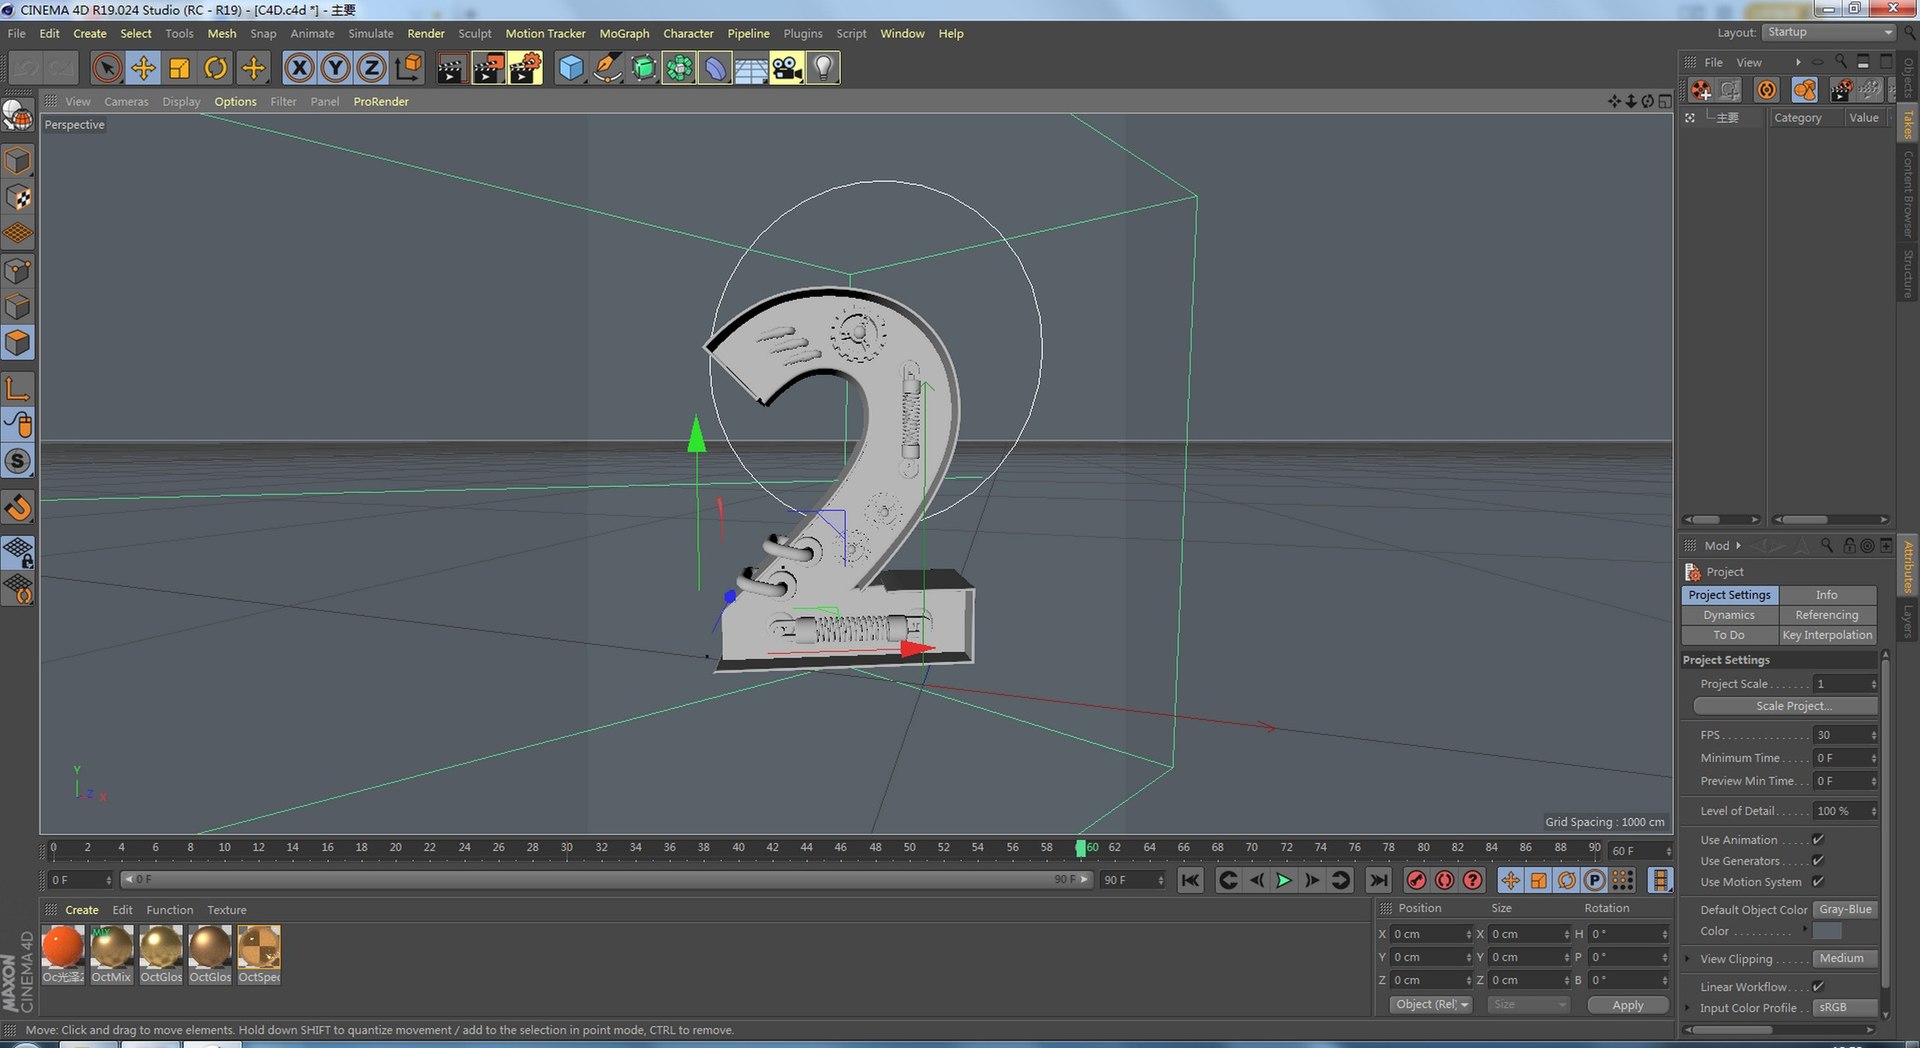Screen dimensions: 1920x1048
Task: Toggle the Y axis lock icon
Action: coord(335,68)
